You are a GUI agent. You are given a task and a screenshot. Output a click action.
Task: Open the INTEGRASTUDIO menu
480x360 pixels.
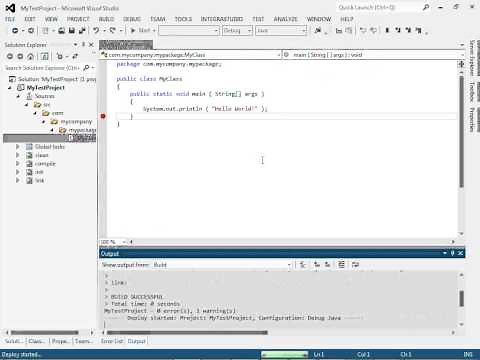pyautogui.click(x=222, y=19)
